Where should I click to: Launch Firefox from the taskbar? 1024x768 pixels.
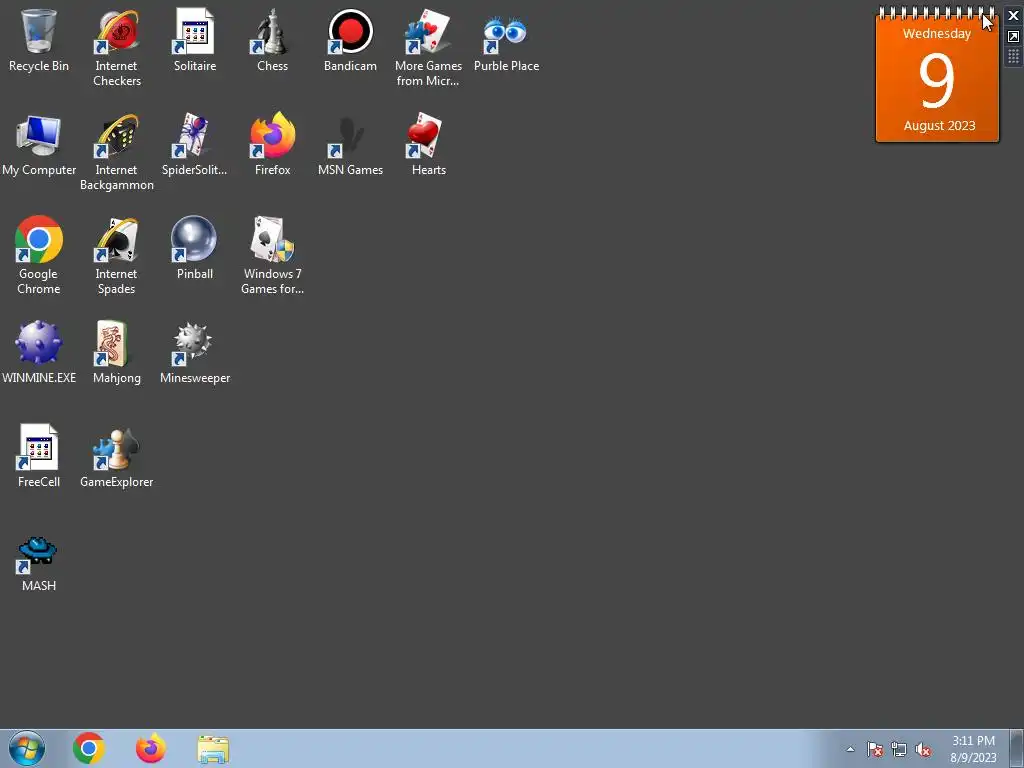pos(151,748)
